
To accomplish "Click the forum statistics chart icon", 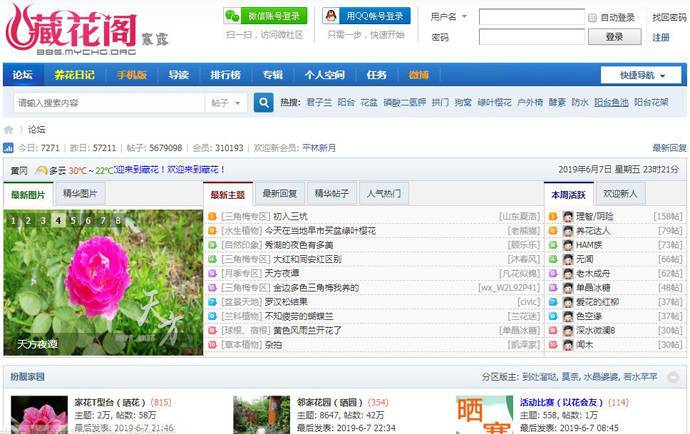I will [x=8, y=148].
